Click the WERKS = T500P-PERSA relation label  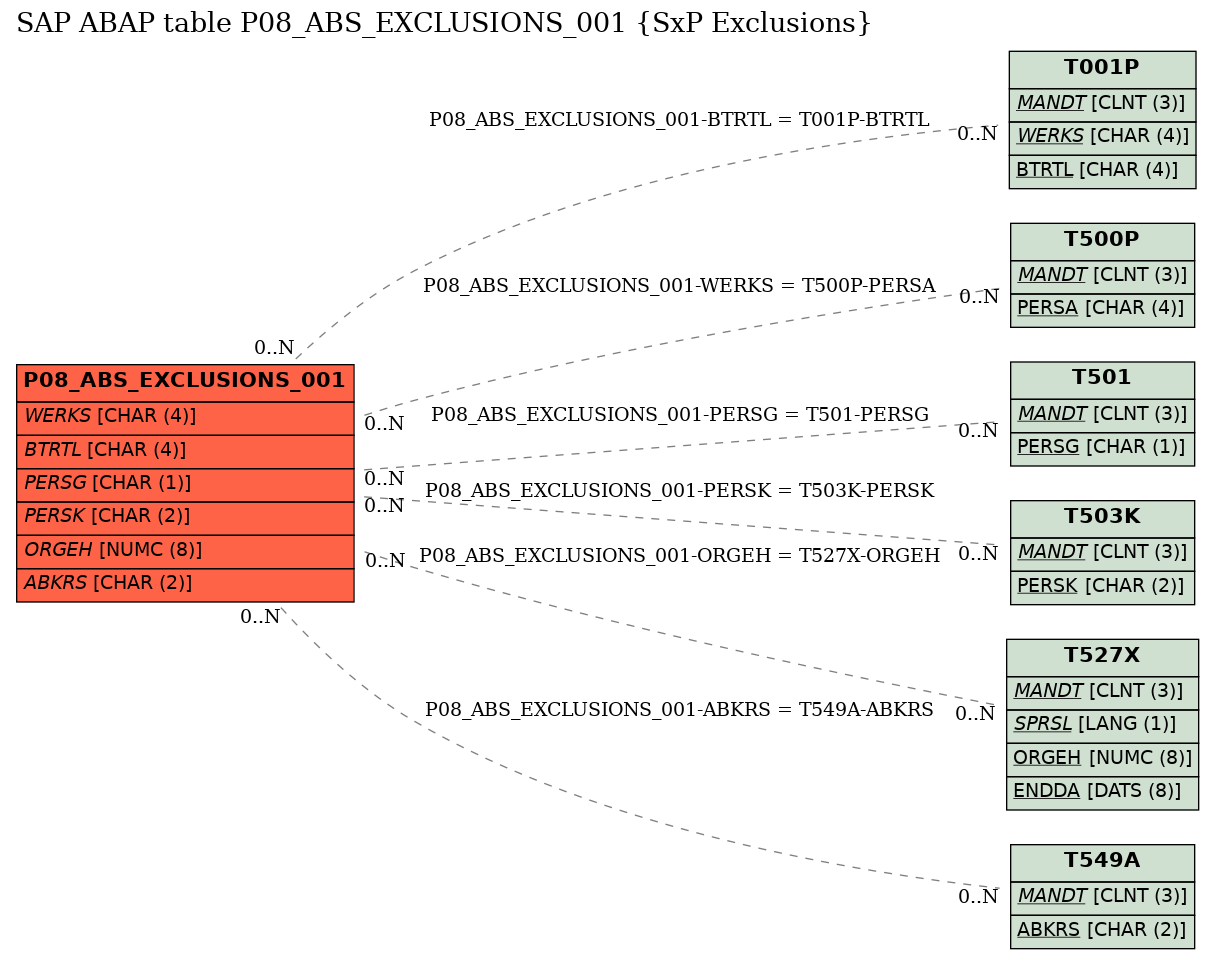click(x=679, y=286)
